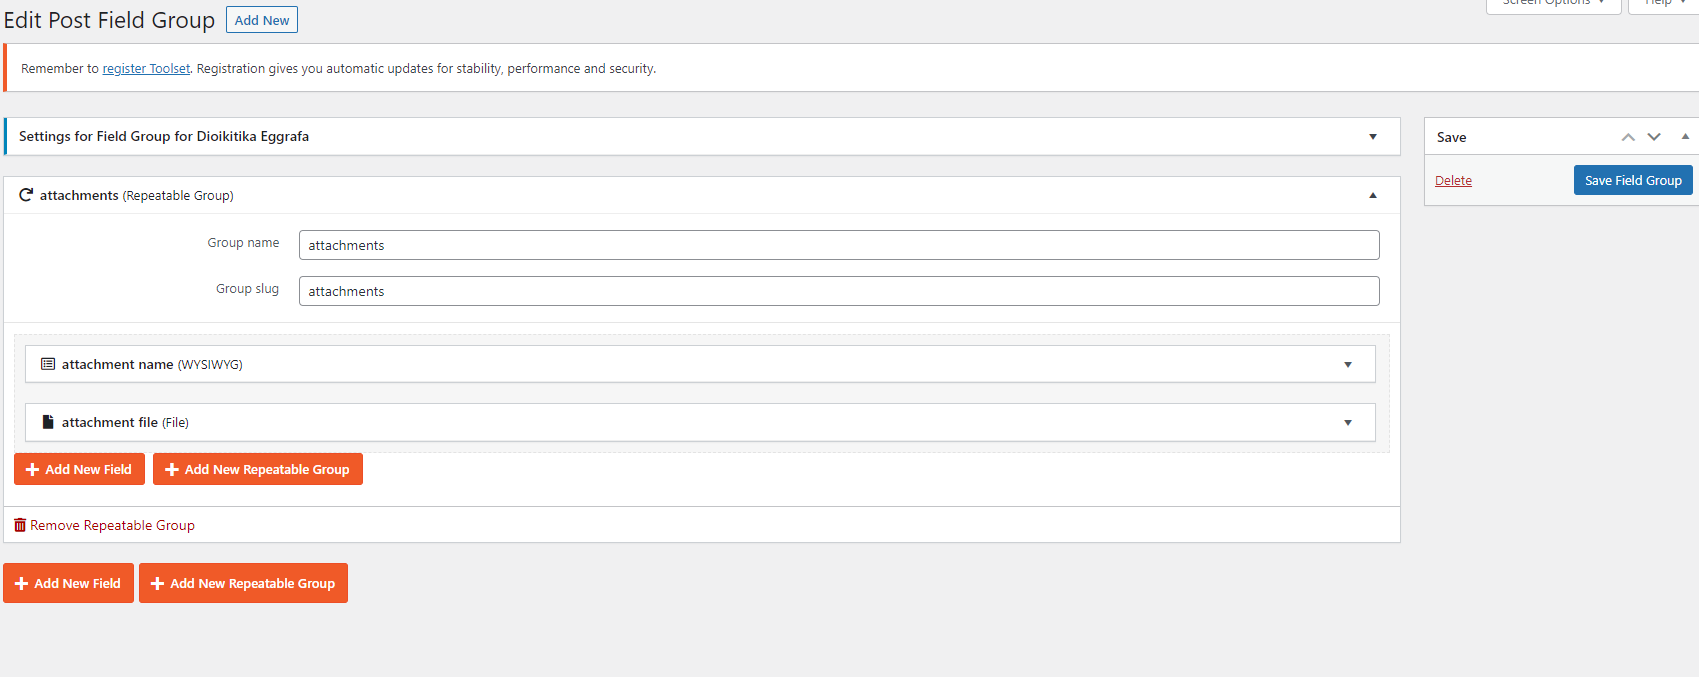Expand the attachment name field options

[x=1348, y=365]
